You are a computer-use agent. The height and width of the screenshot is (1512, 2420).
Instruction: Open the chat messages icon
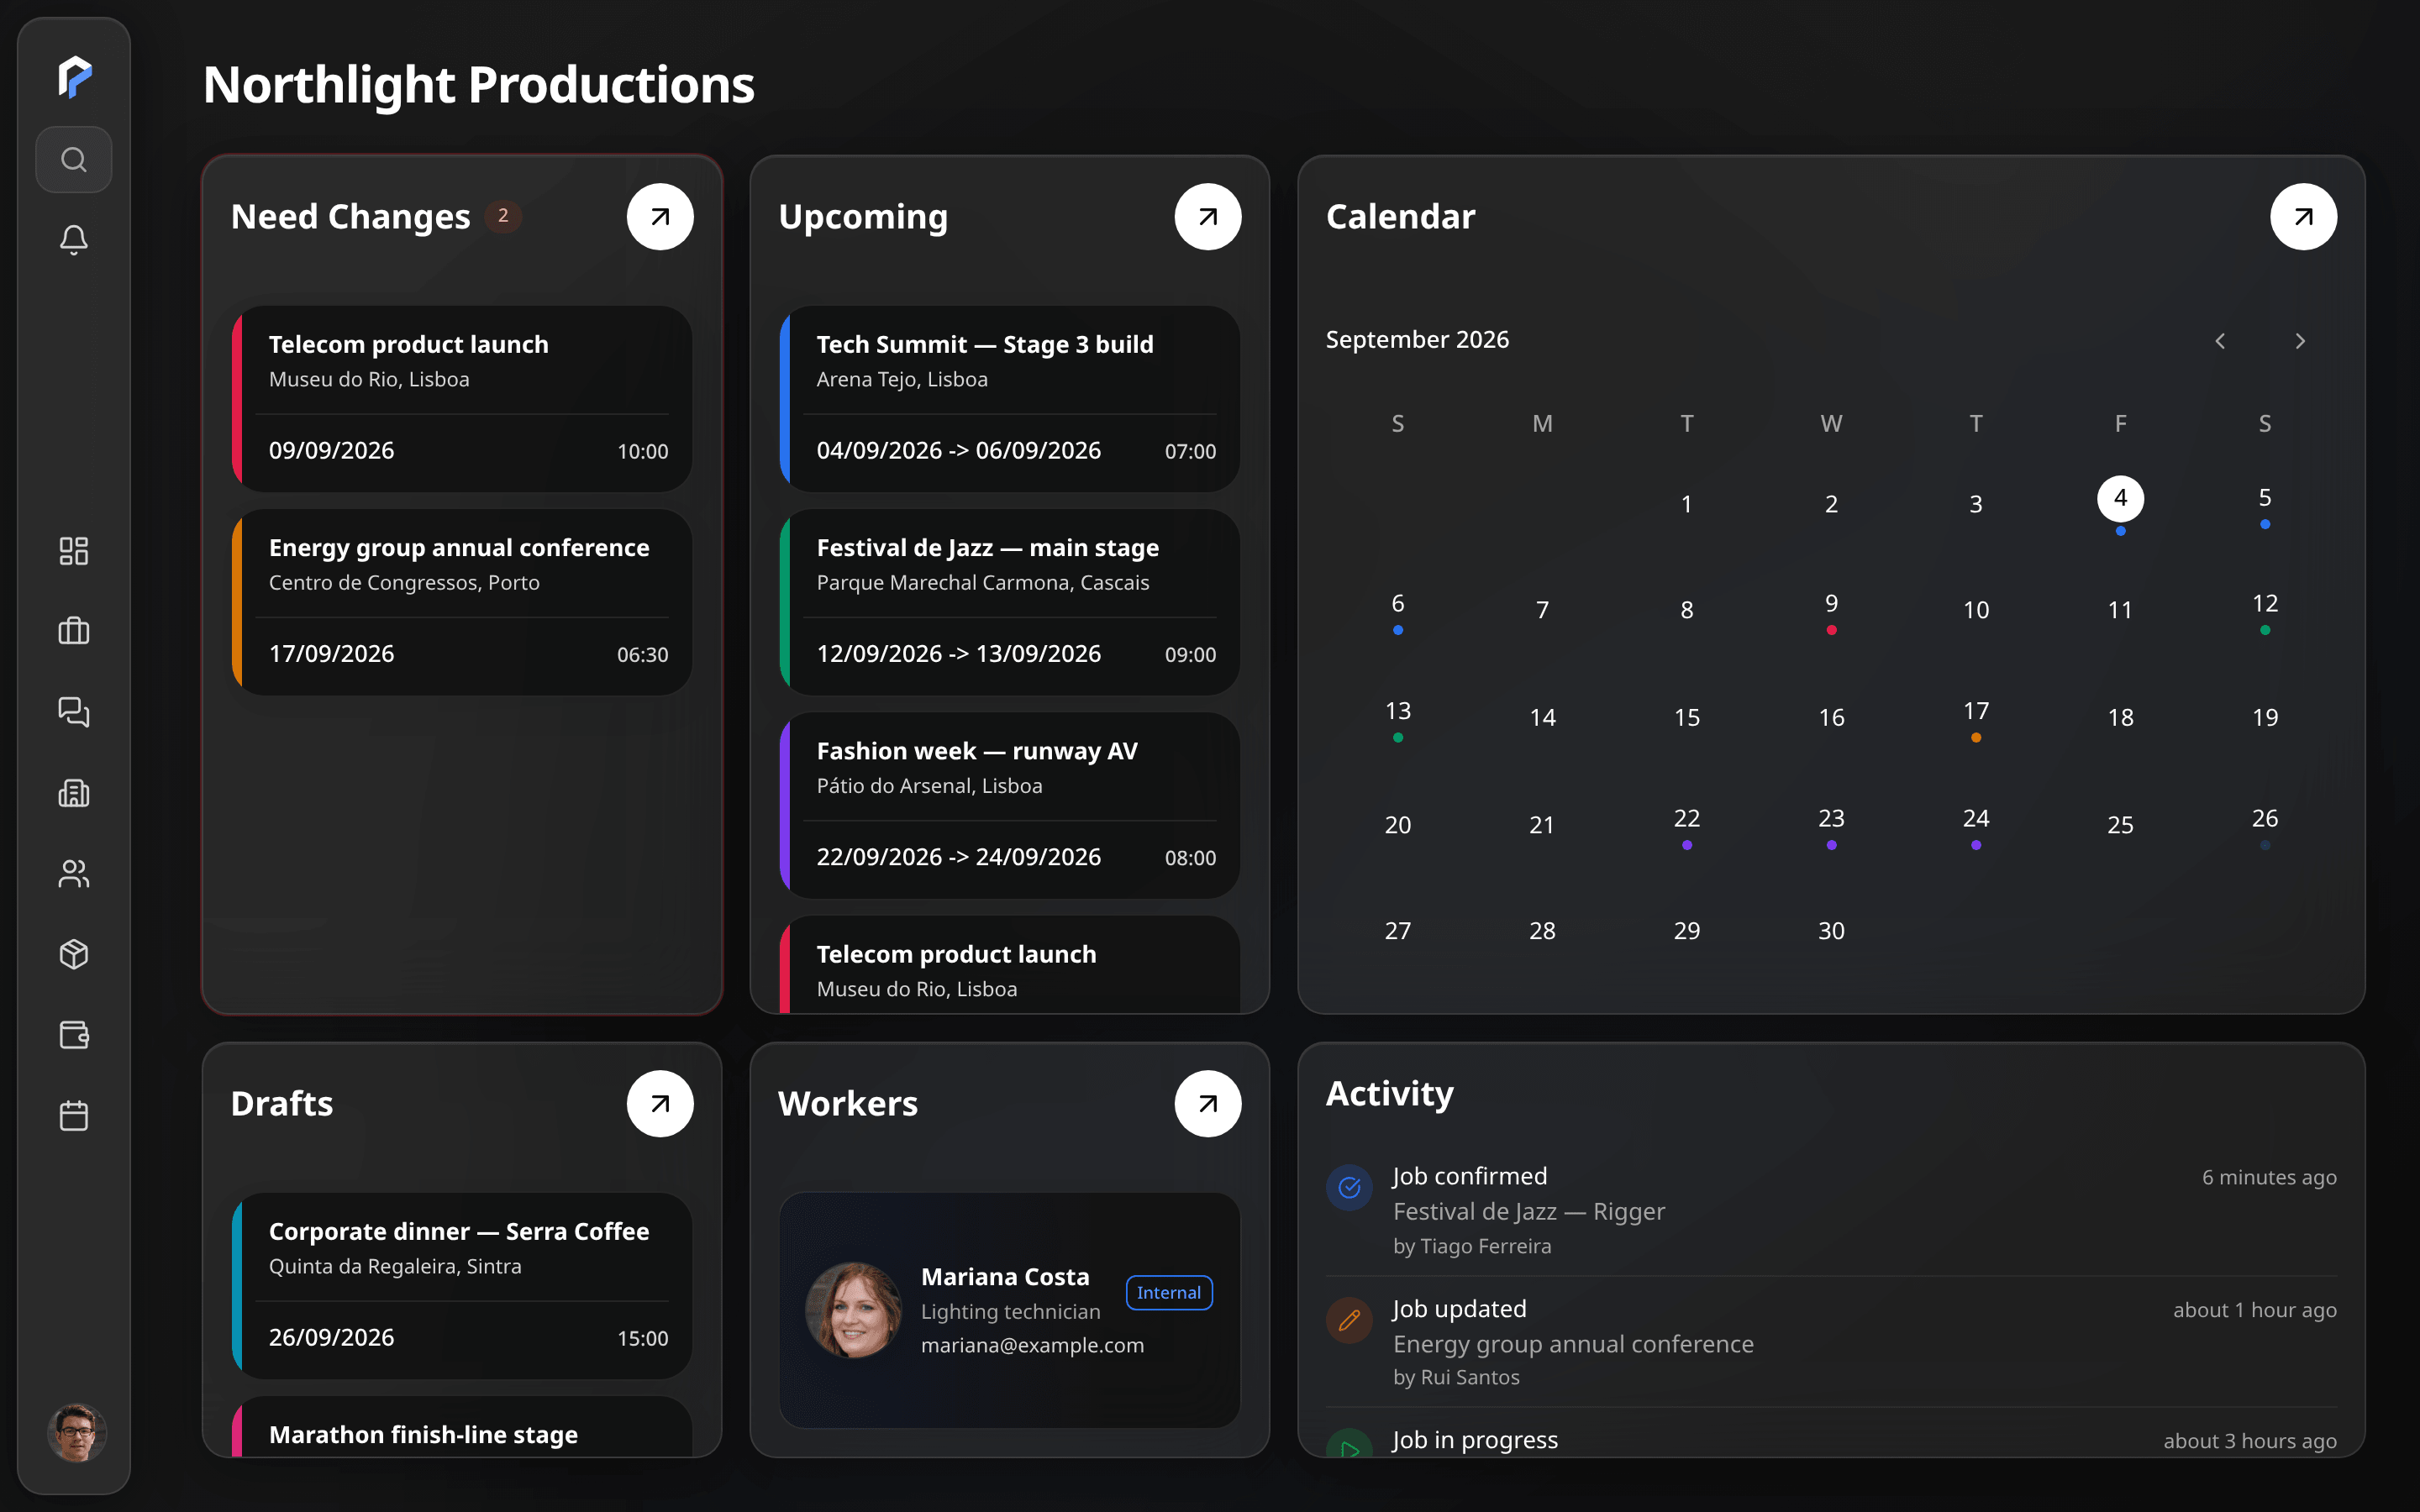[x=74, y=712]
